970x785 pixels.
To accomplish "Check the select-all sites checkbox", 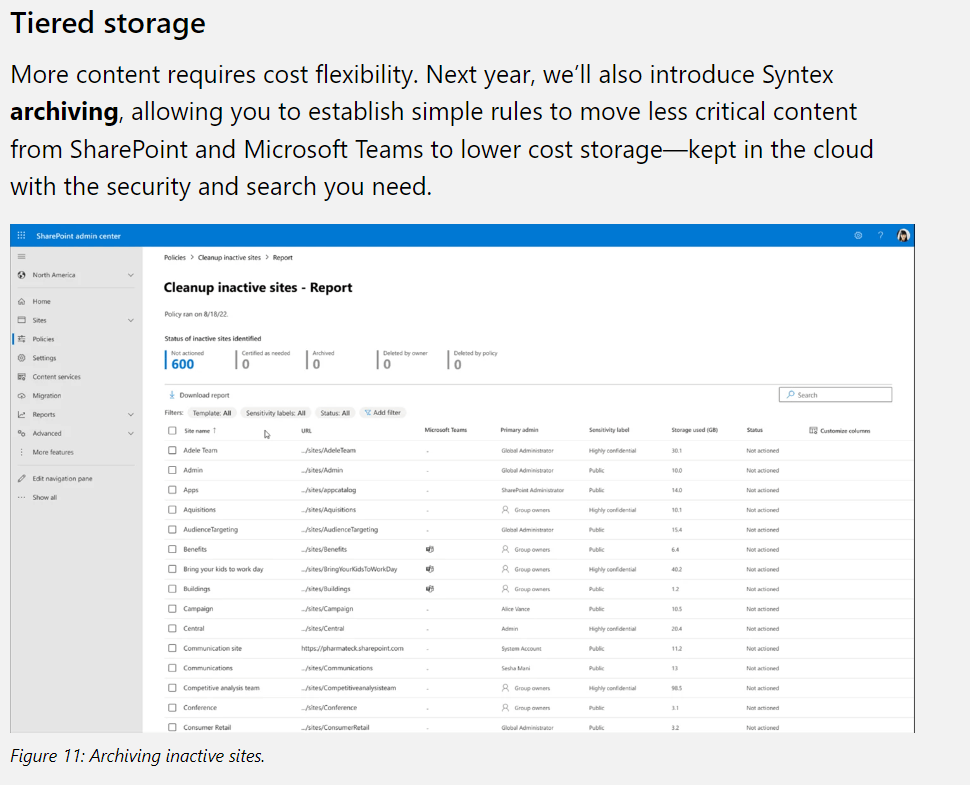I will coord(172,431).
